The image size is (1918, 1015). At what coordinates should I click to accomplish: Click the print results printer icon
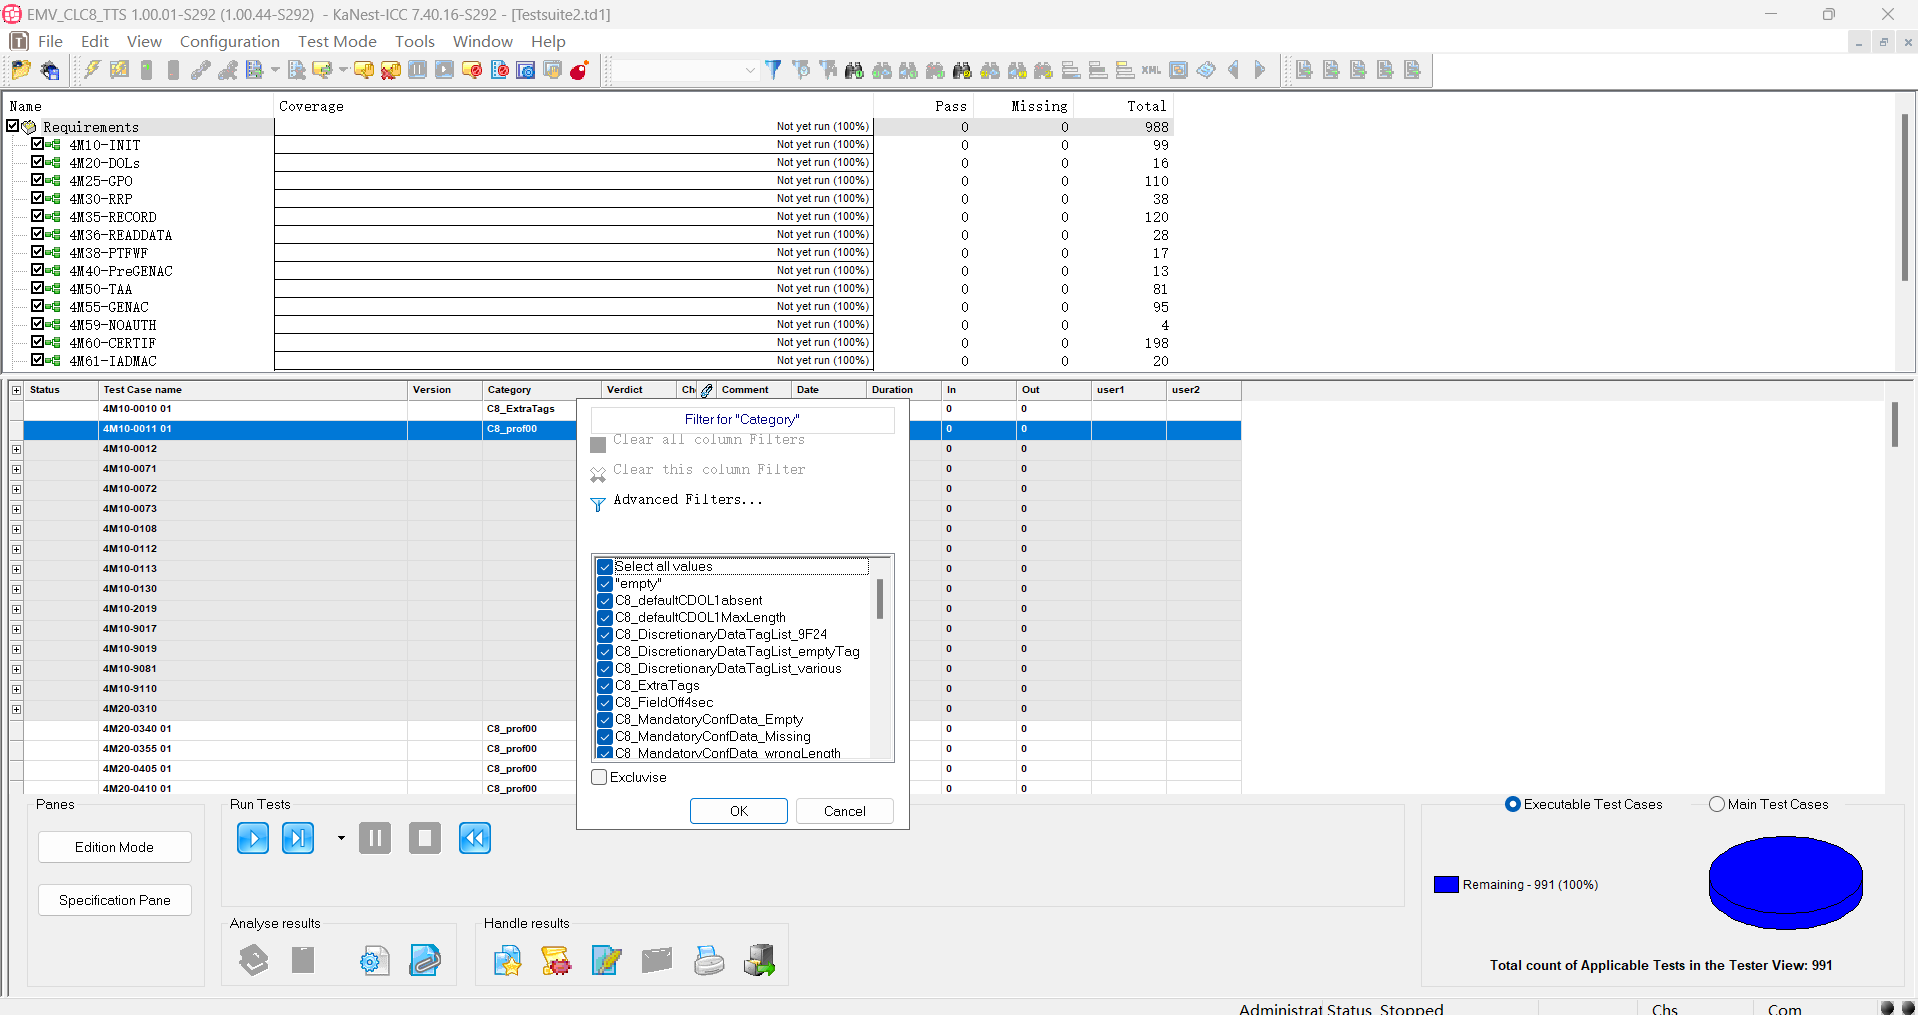[709, 961]
